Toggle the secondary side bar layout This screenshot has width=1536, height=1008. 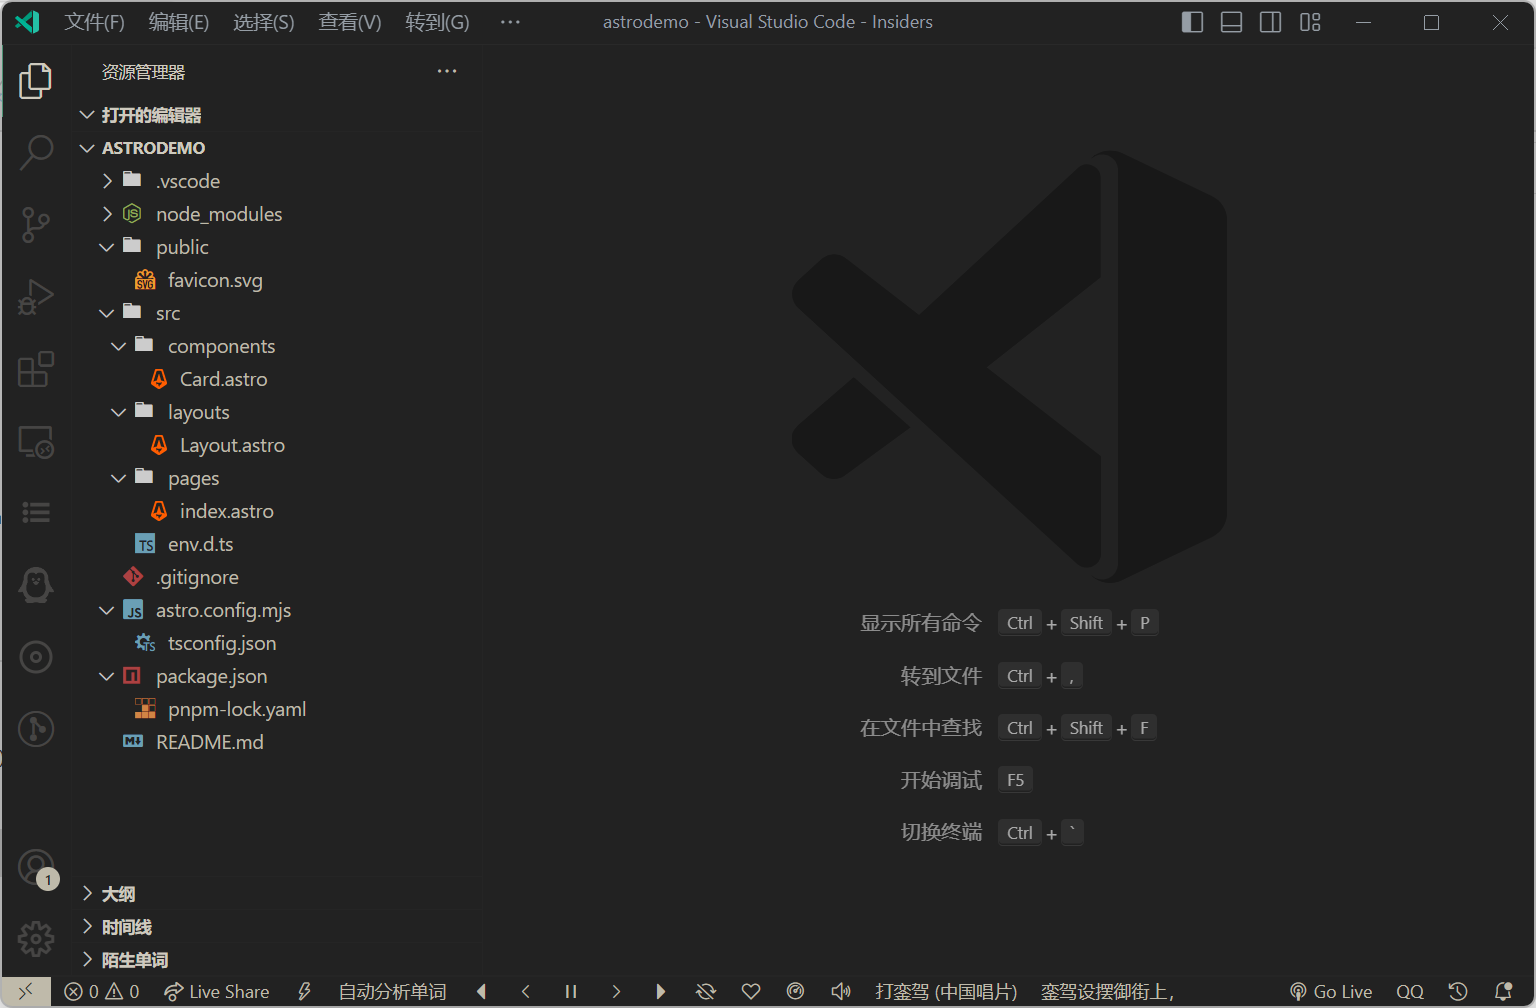click(x=1270, y=22)
